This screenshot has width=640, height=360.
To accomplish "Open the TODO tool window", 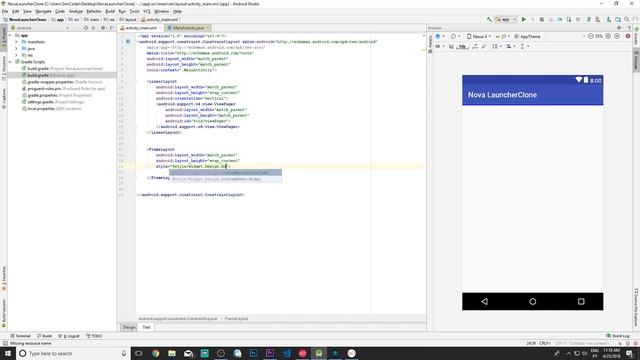I will point(94,336).
